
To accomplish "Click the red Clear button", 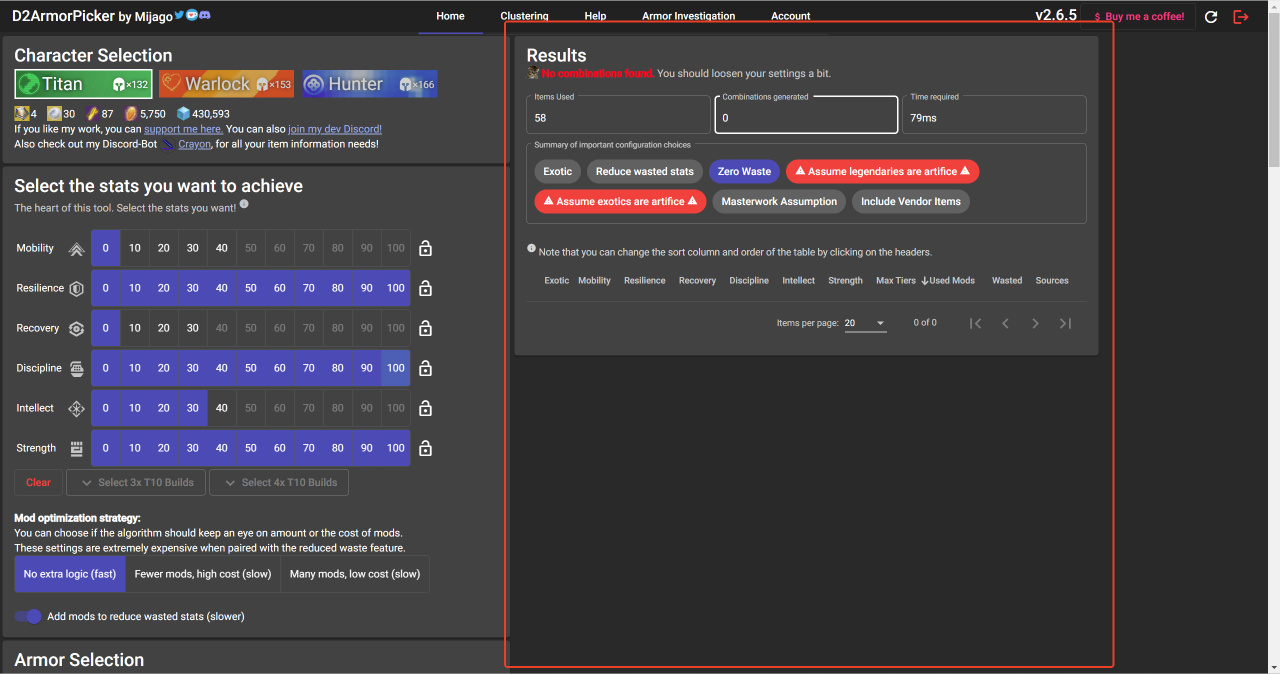I will [x=38, y=482].
